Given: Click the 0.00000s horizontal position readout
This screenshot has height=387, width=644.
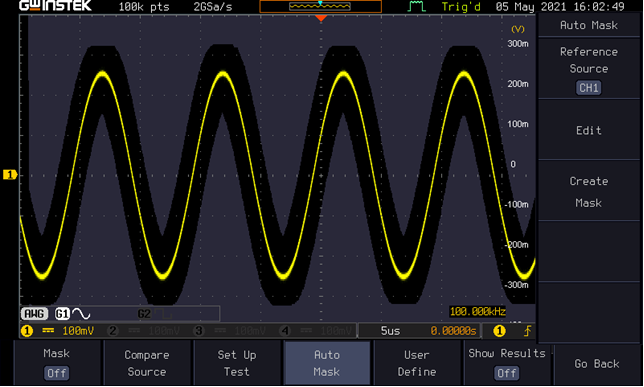Looking at the screenshot, I should [453, 331].
